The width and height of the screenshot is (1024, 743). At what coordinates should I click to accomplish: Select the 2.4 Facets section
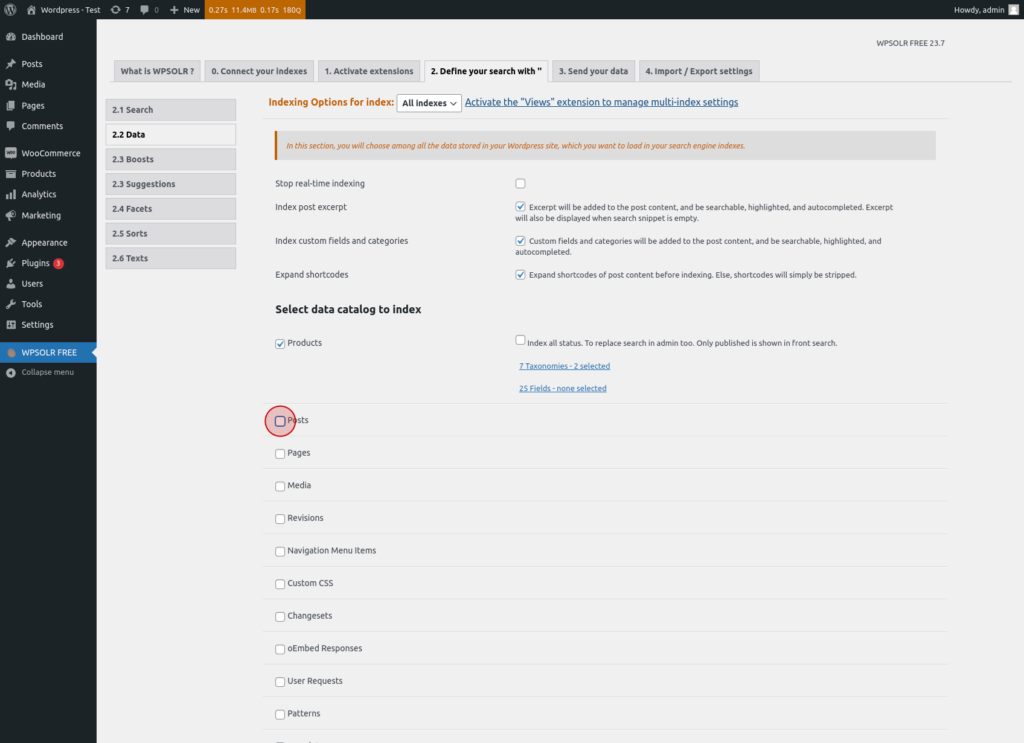170,209
